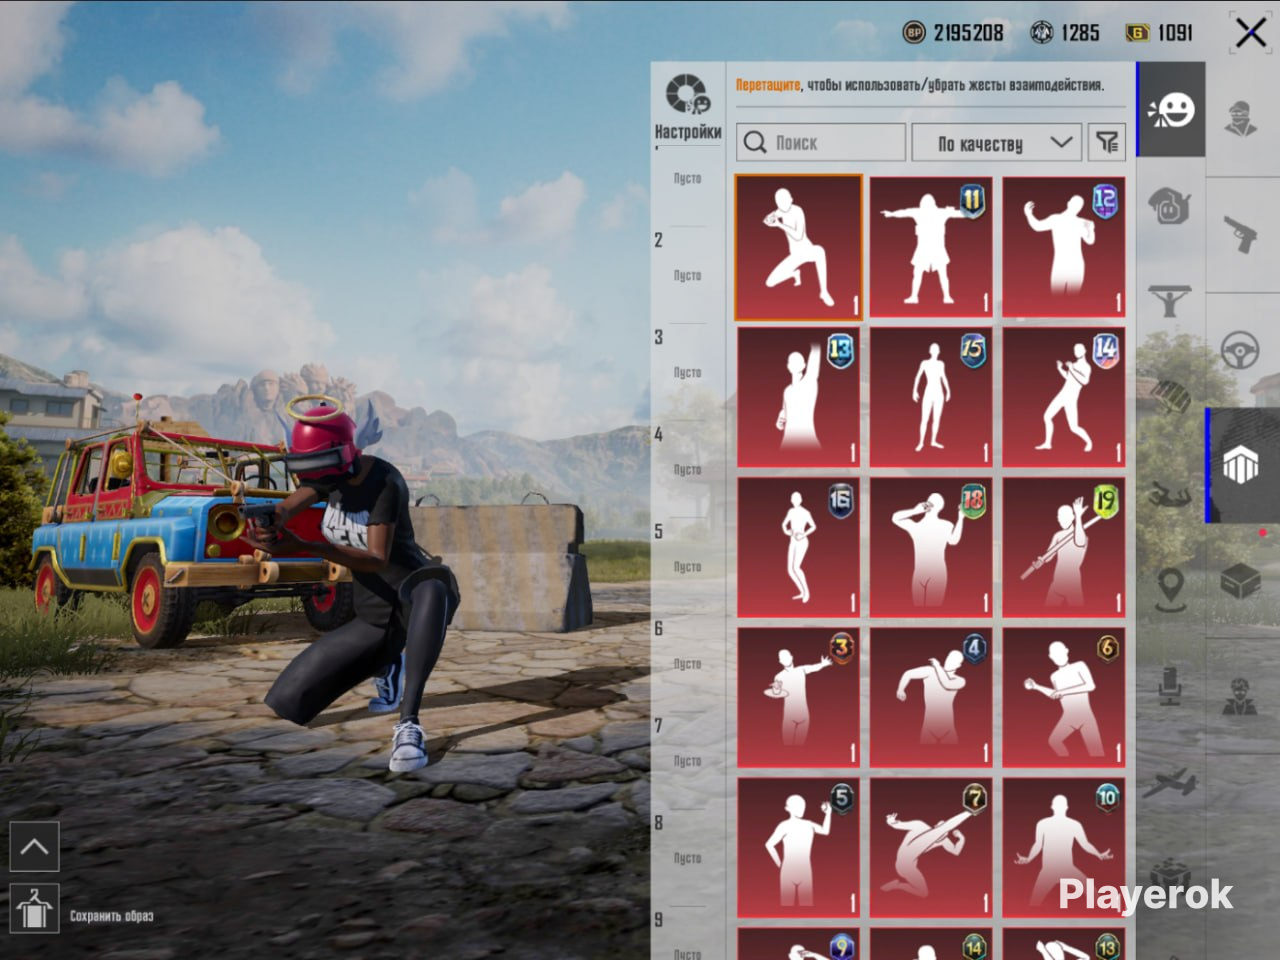This screenshot has height=960, width=1280.
Task: Open the lying figure icon tab
Action: (1169, 494)
